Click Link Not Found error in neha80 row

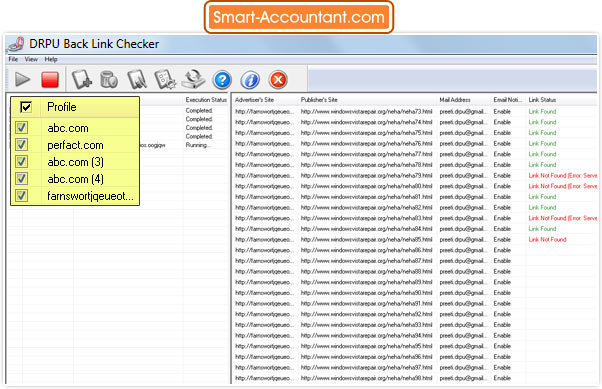pyautogui.click(x=562, y=186)
